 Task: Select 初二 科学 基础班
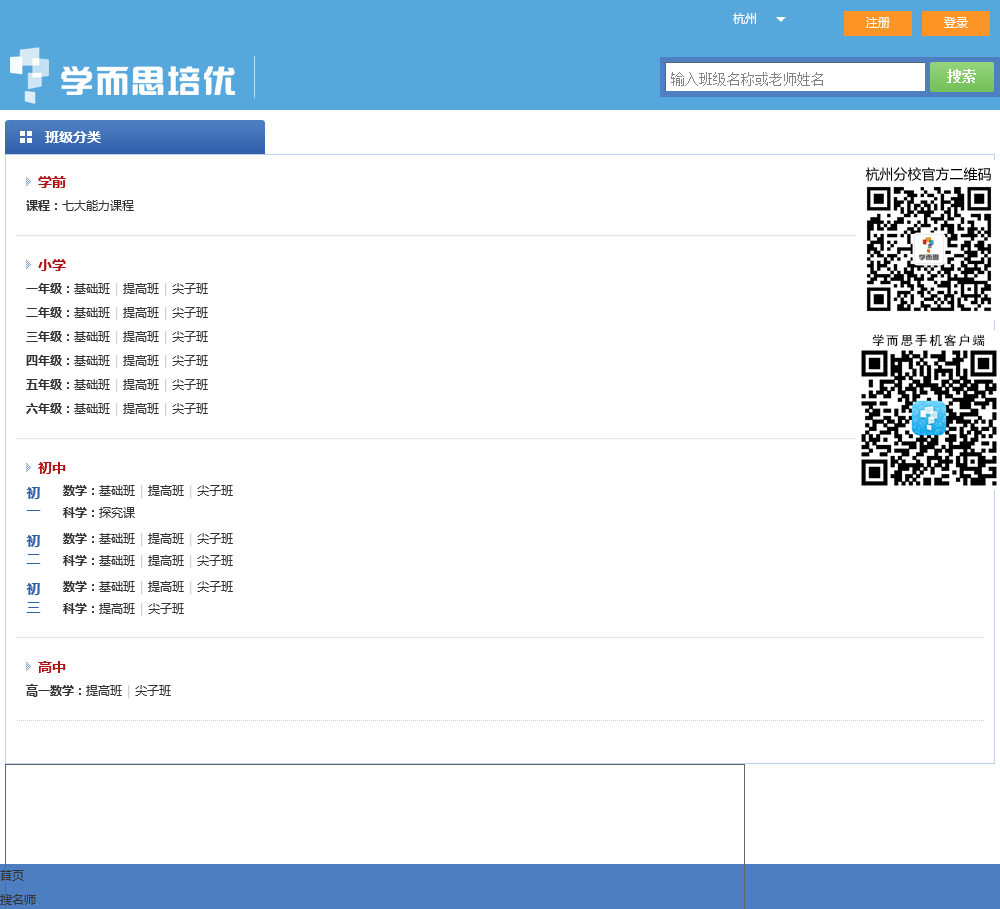pyautogui.click(x=117, y=561)
